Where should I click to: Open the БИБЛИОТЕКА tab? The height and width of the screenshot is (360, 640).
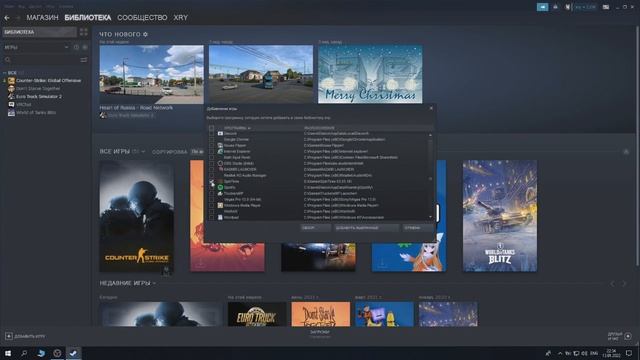88,18
